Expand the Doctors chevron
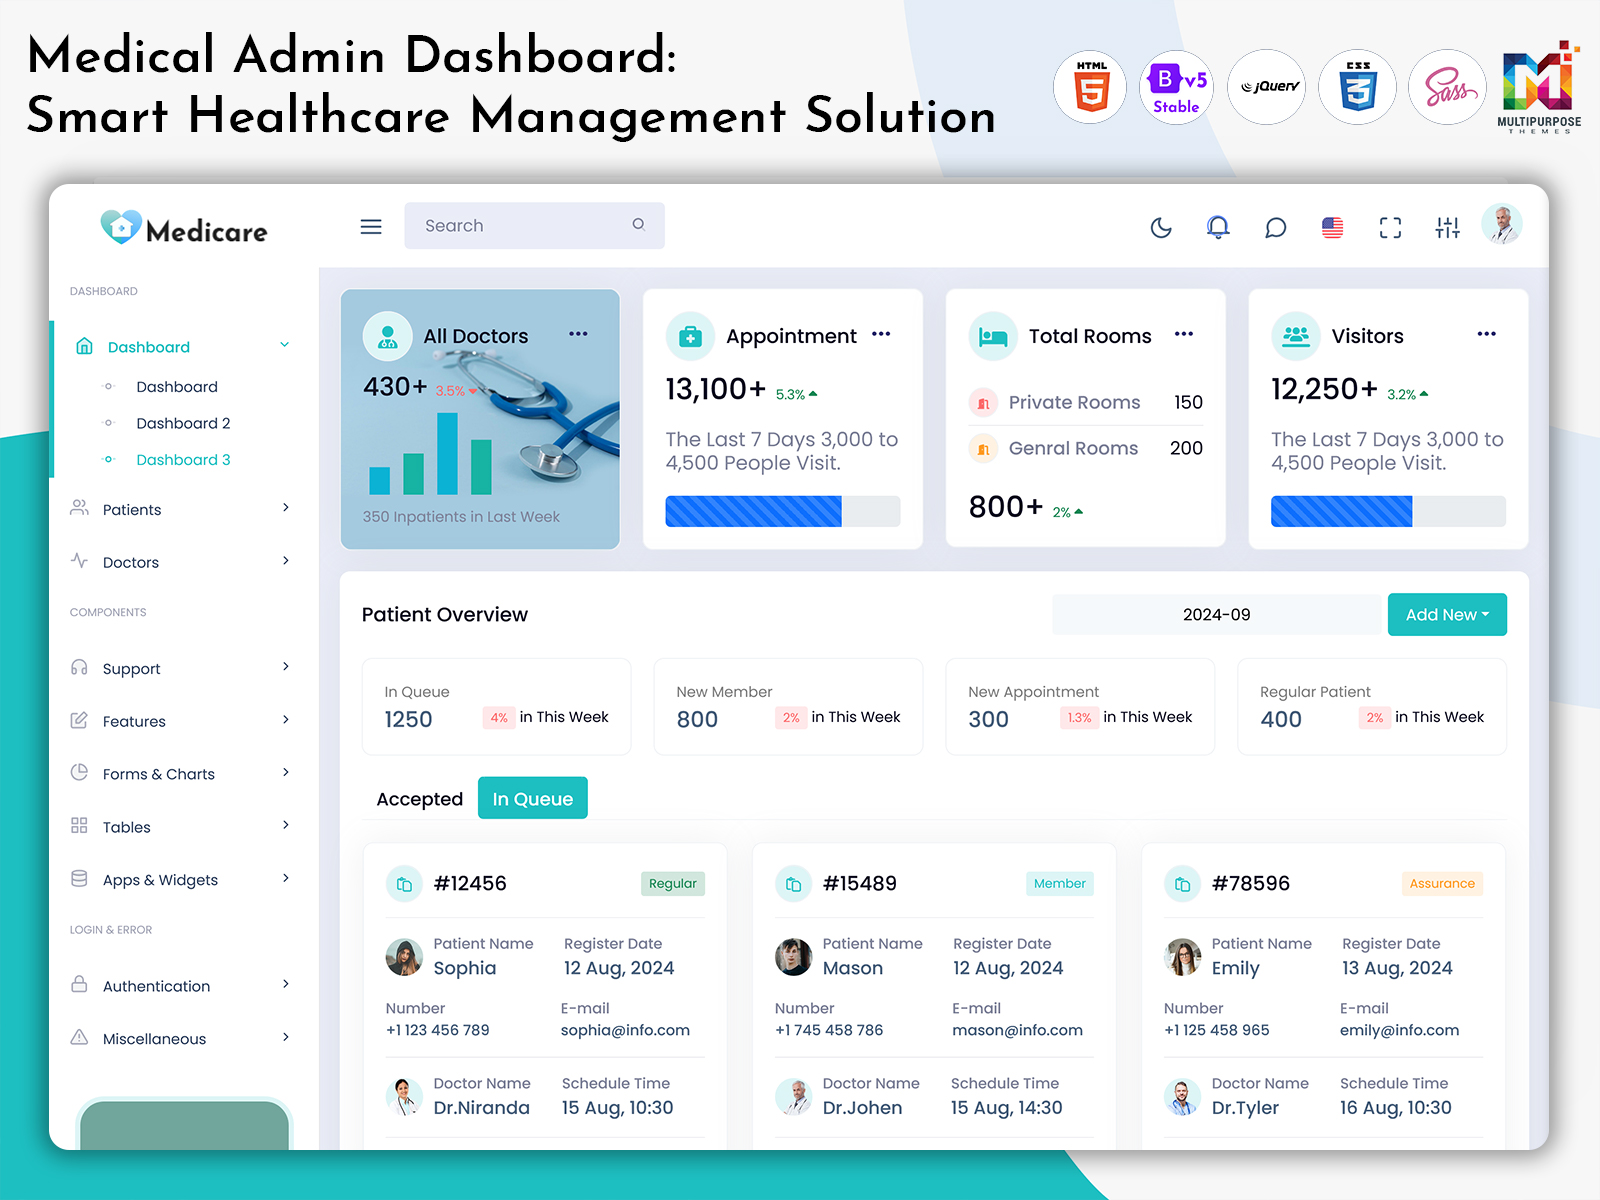Viewport: 1600px width, 1200px height. click(285, 561)
